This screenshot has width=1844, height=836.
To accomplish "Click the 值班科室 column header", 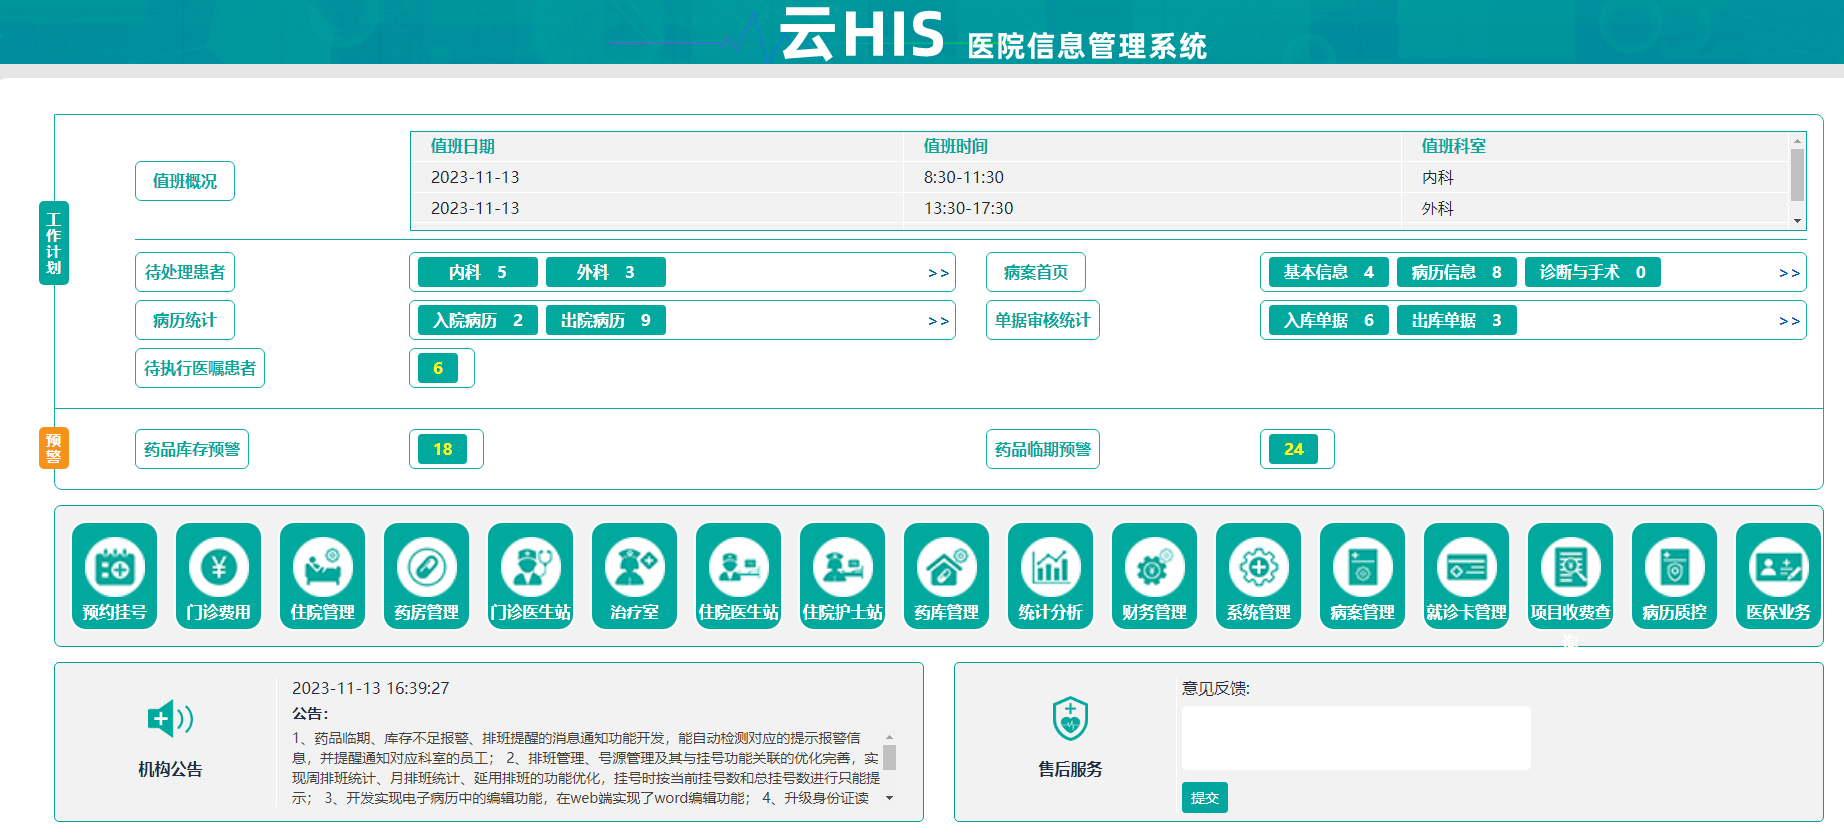I will (1454, 146).
